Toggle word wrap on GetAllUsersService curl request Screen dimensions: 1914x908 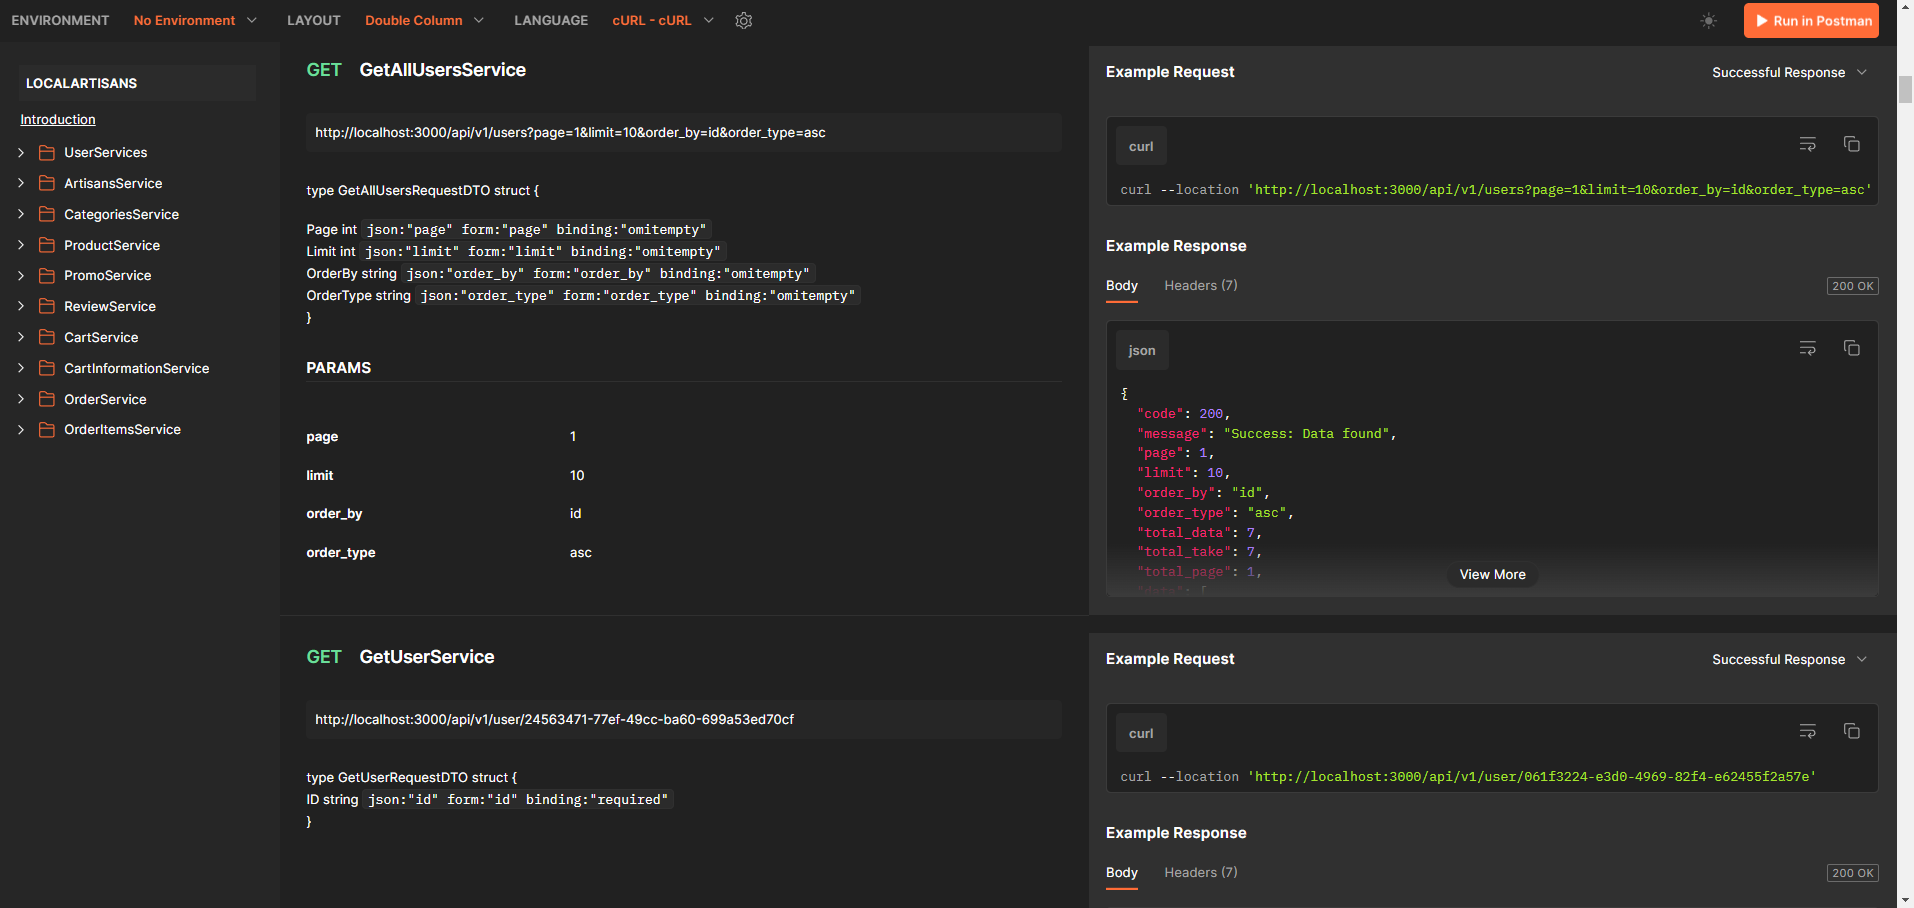(1807, 145)
